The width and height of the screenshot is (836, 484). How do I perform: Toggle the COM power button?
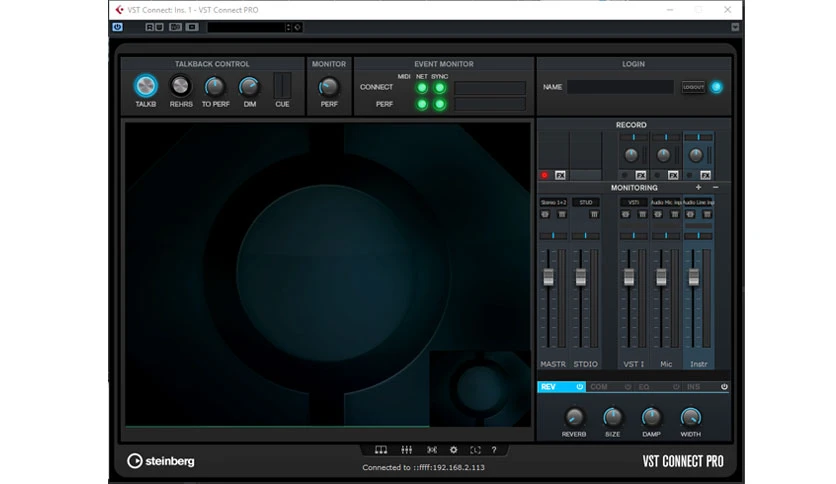[628, 387]
